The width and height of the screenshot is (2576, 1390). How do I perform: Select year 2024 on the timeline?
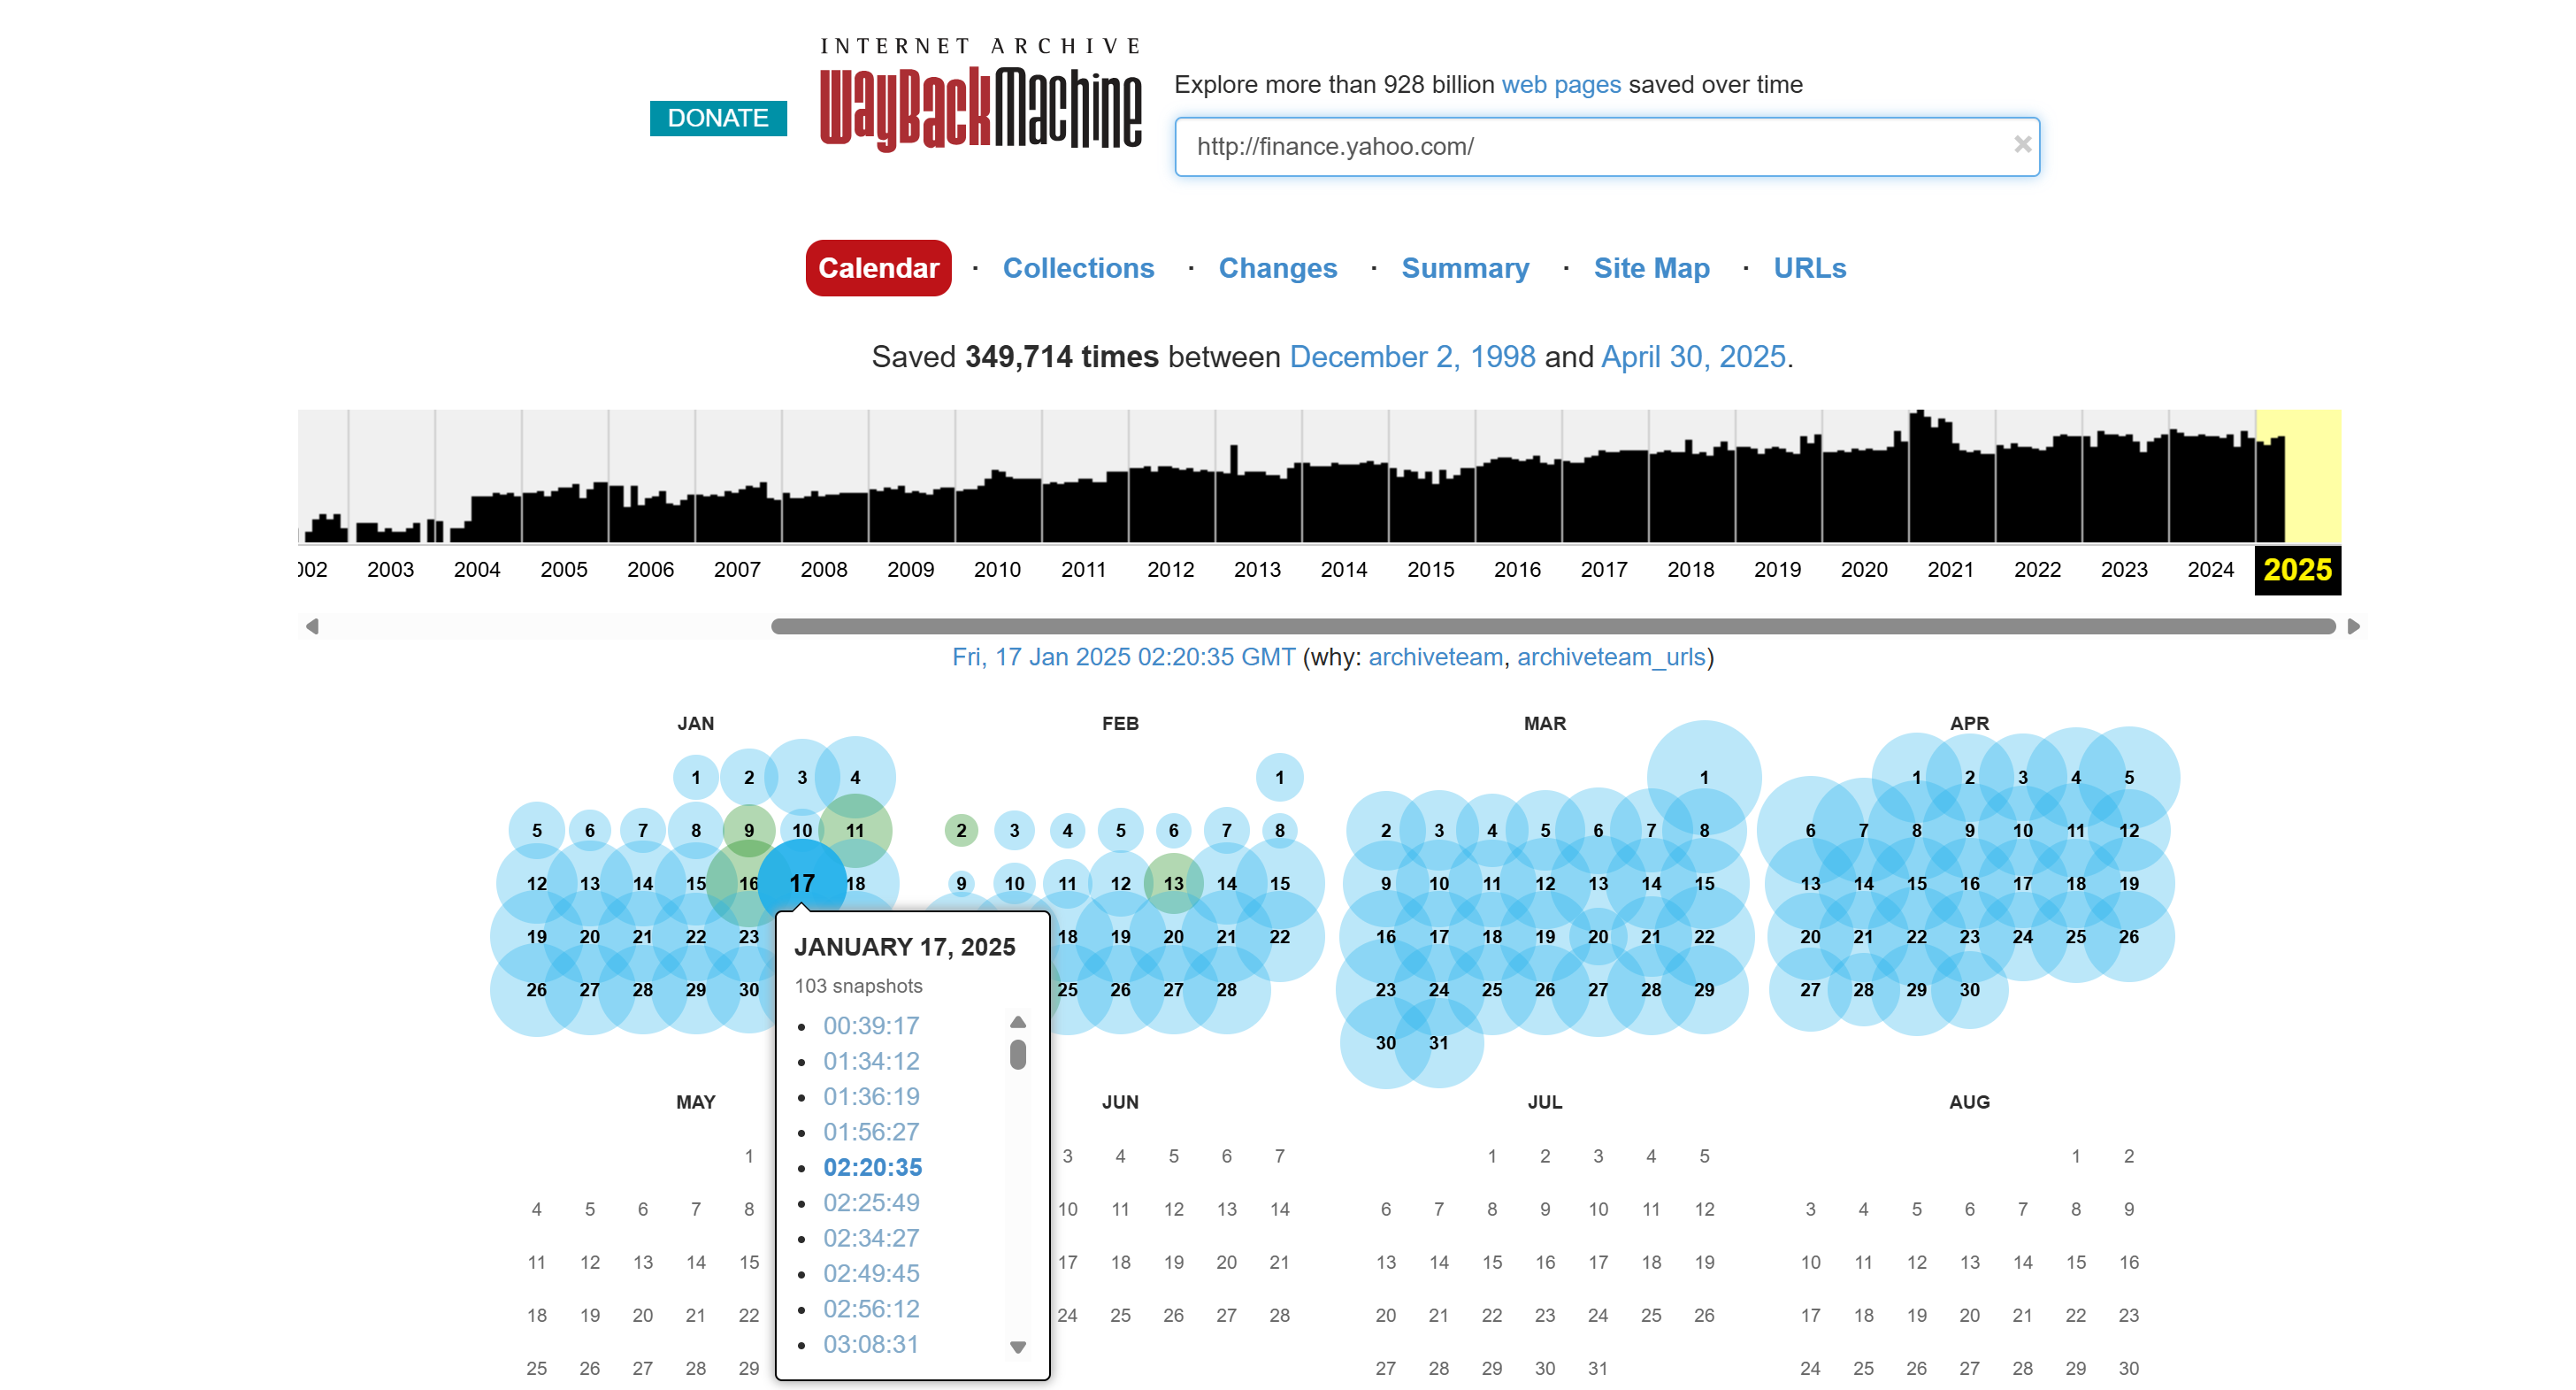point(2211,570)
